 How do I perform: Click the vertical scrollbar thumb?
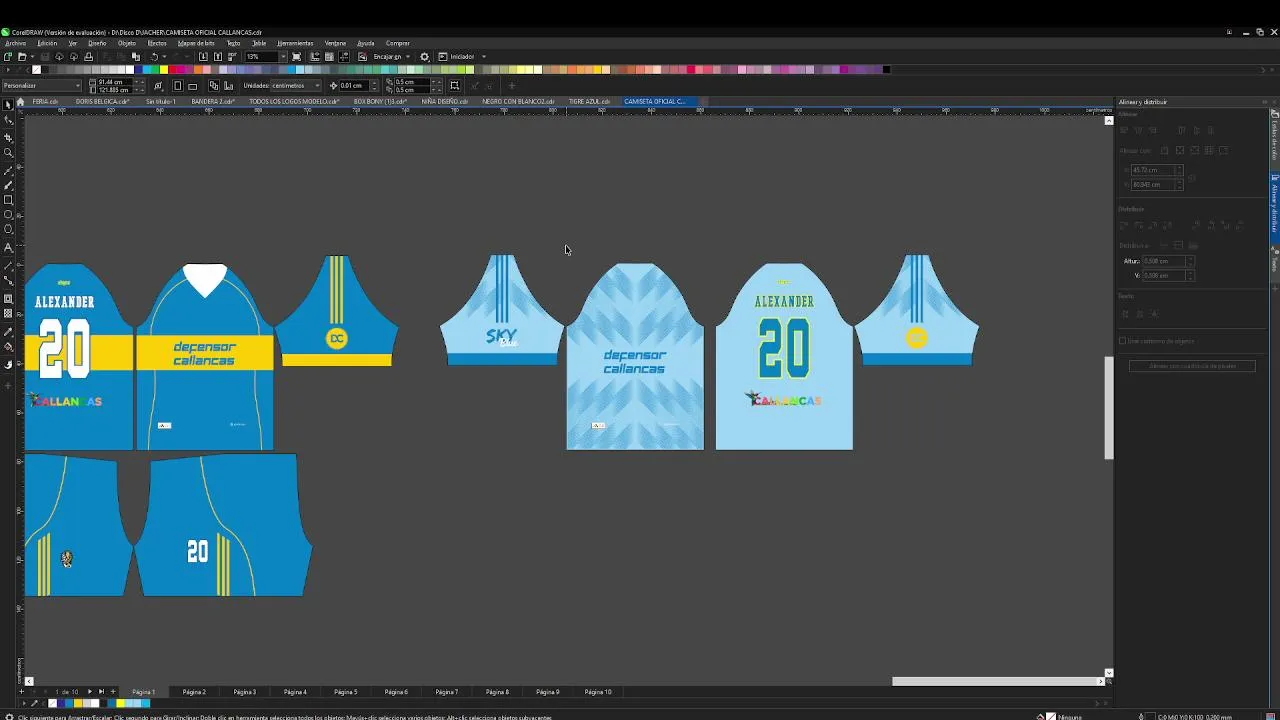1108,408
